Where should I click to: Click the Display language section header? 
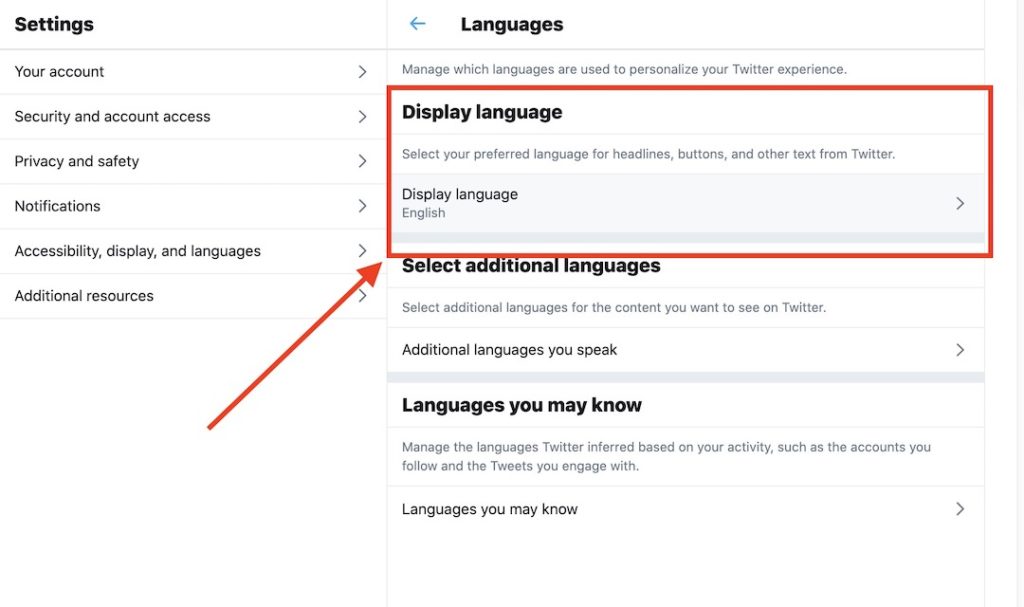[x=481, y=111]
